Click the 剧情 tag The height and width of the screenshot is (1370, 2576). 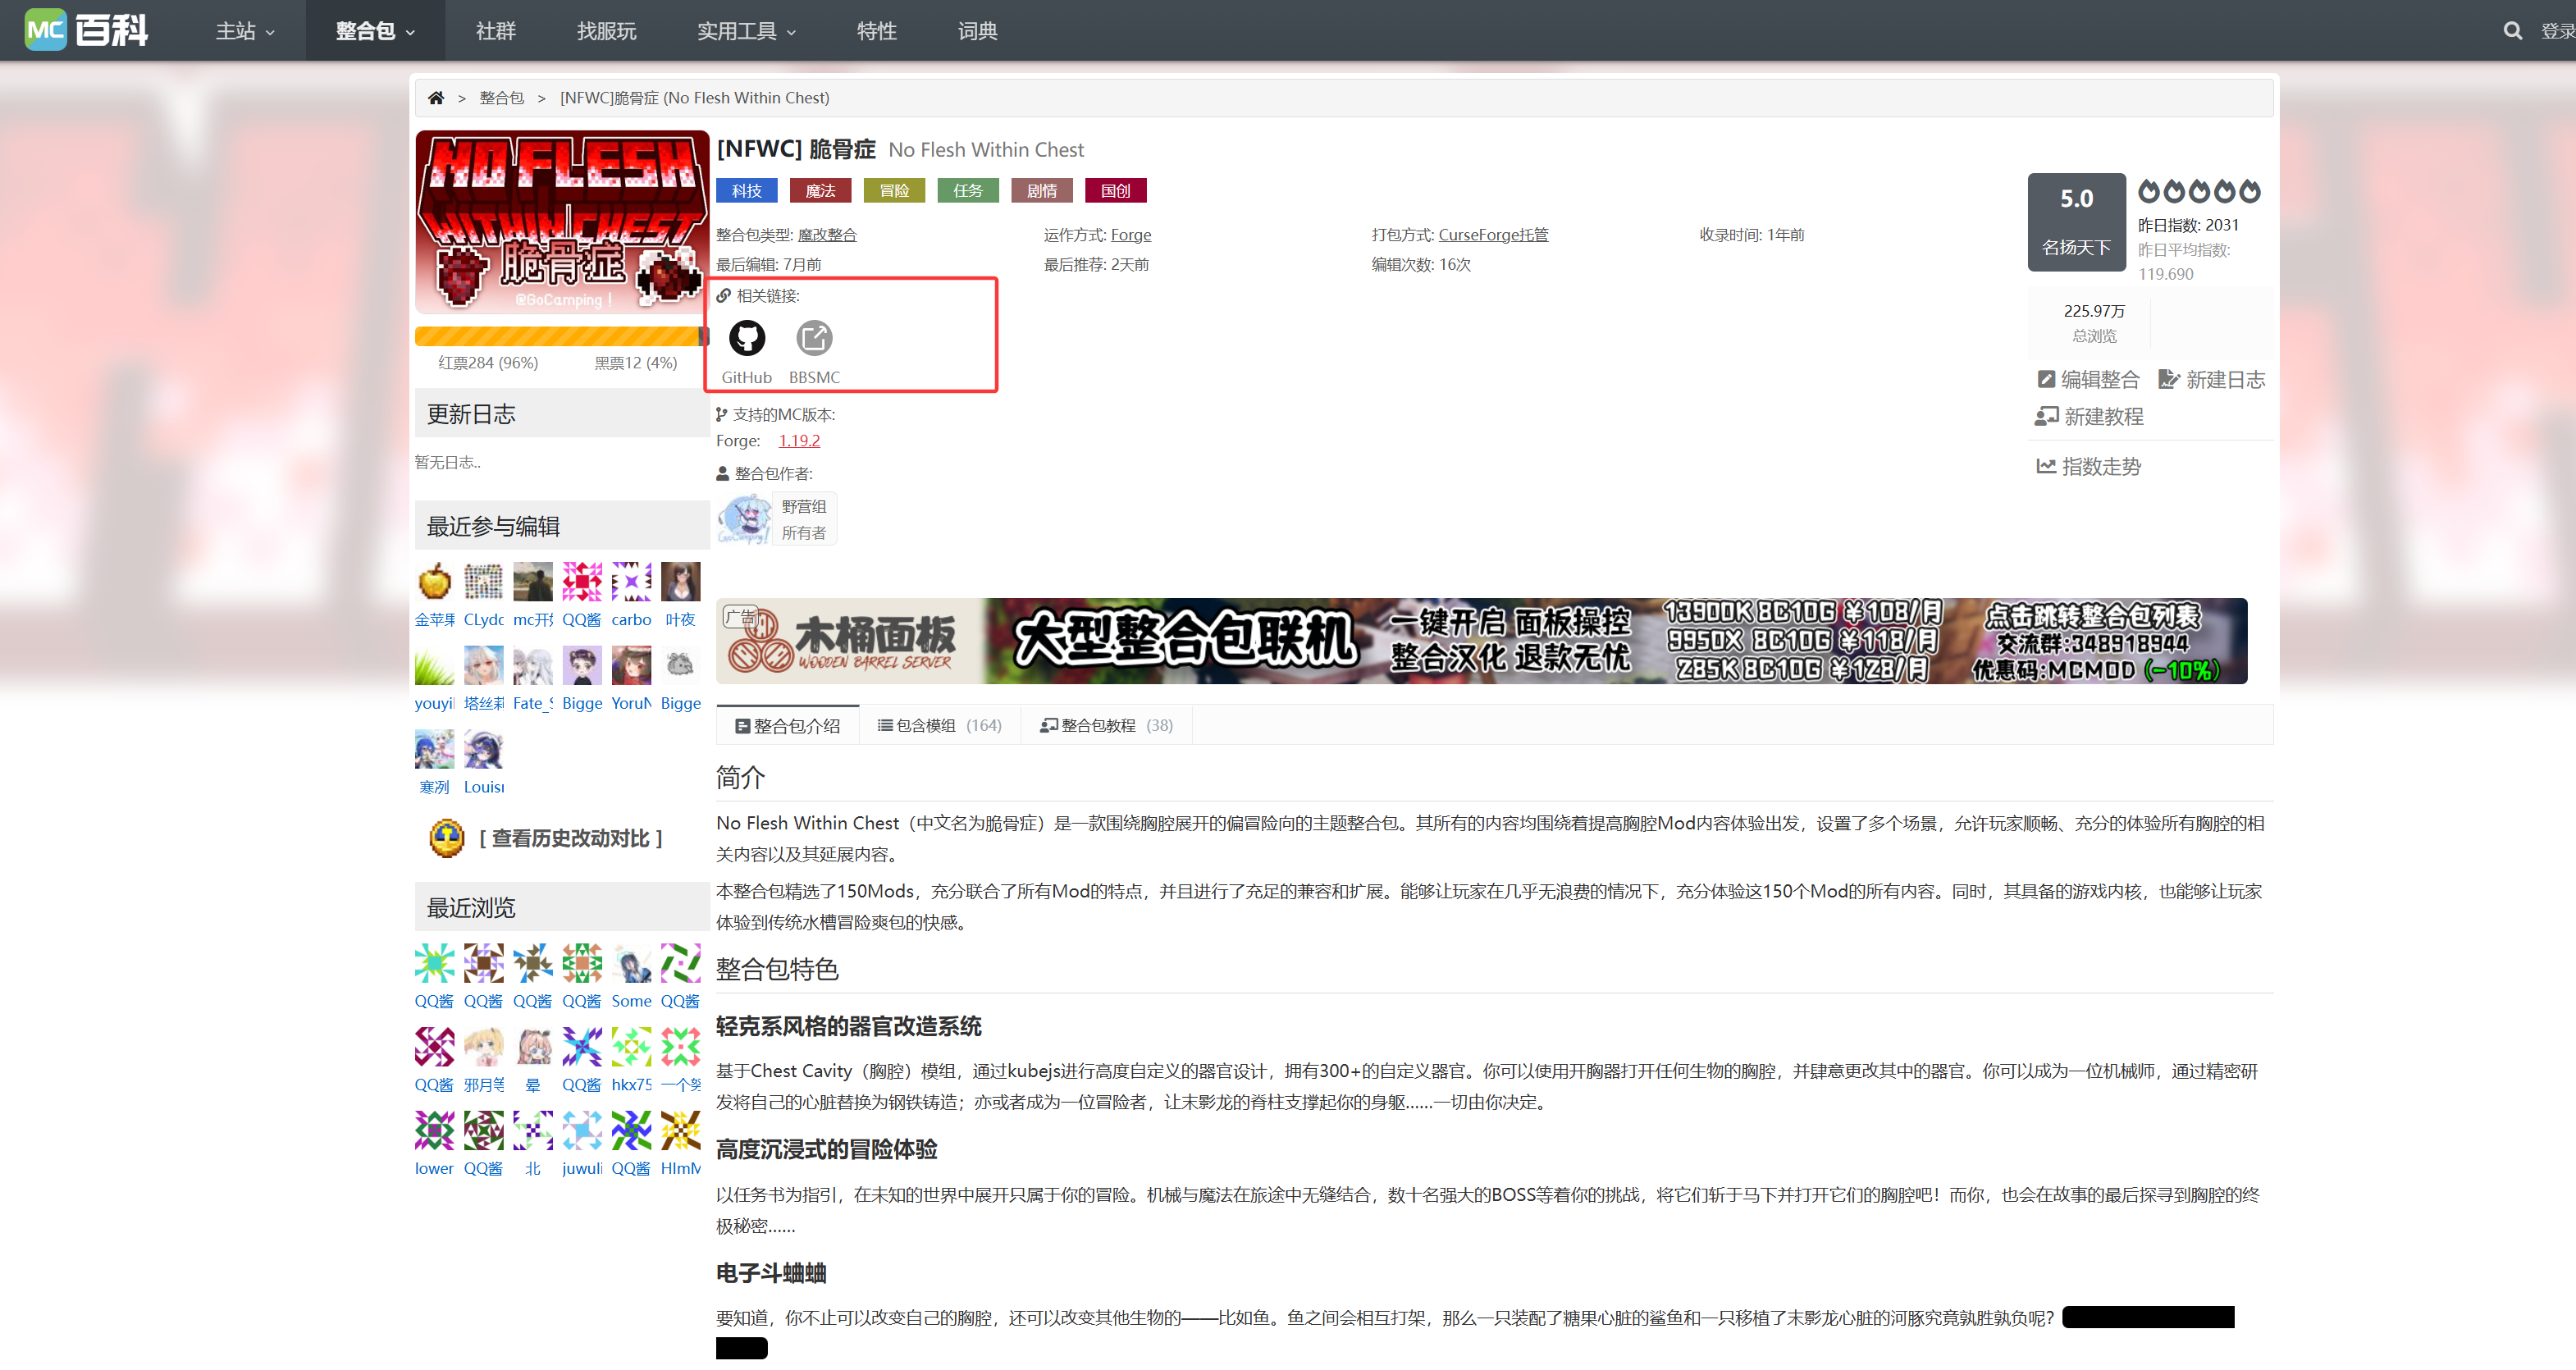tap(1042, 191)
